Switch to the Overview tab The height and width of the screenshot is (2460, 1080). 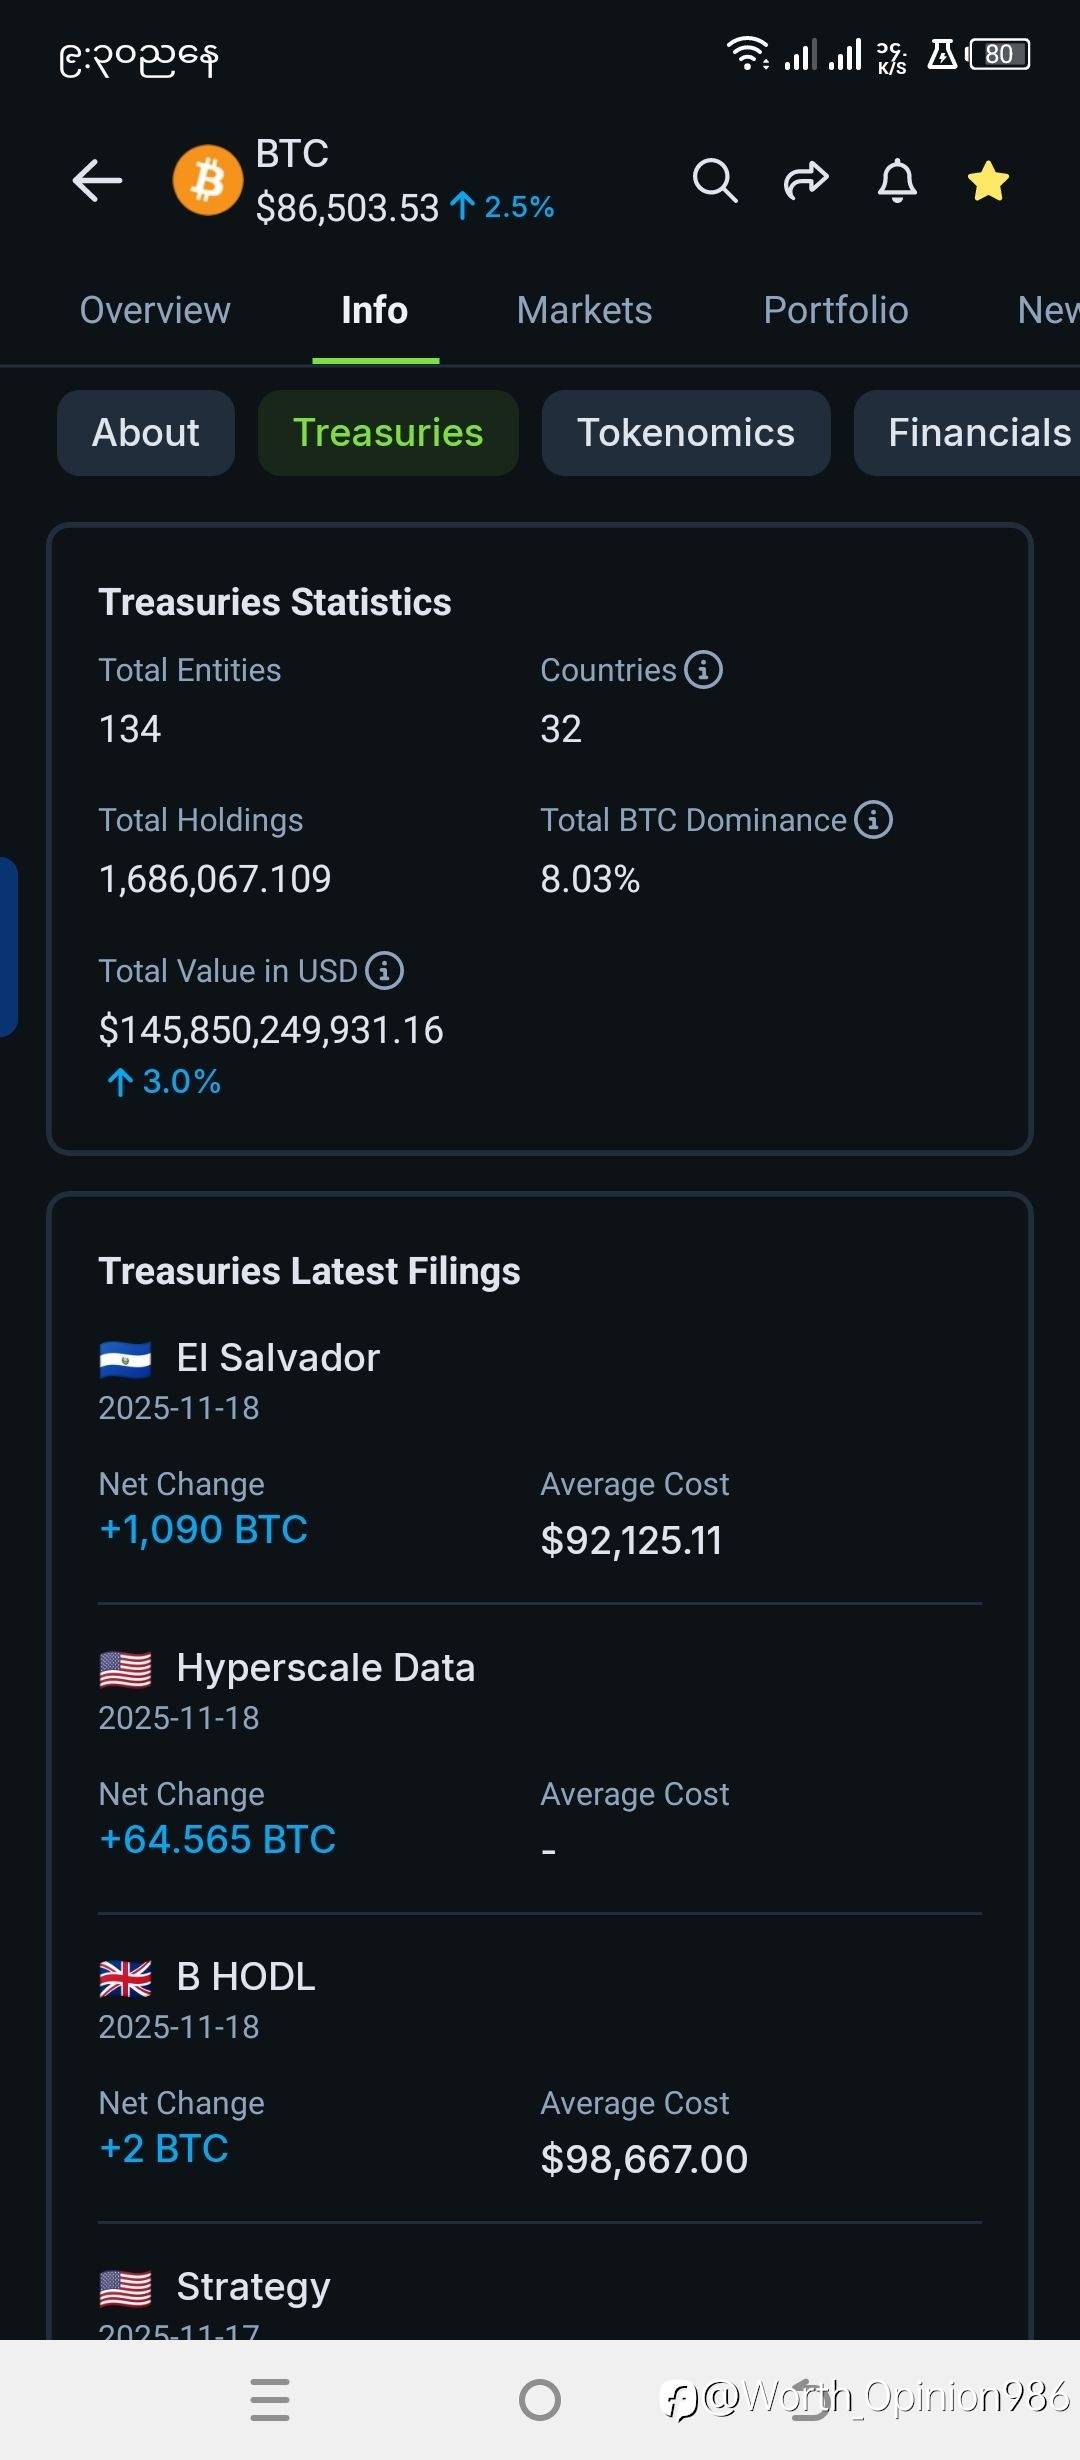coord(155,311)
